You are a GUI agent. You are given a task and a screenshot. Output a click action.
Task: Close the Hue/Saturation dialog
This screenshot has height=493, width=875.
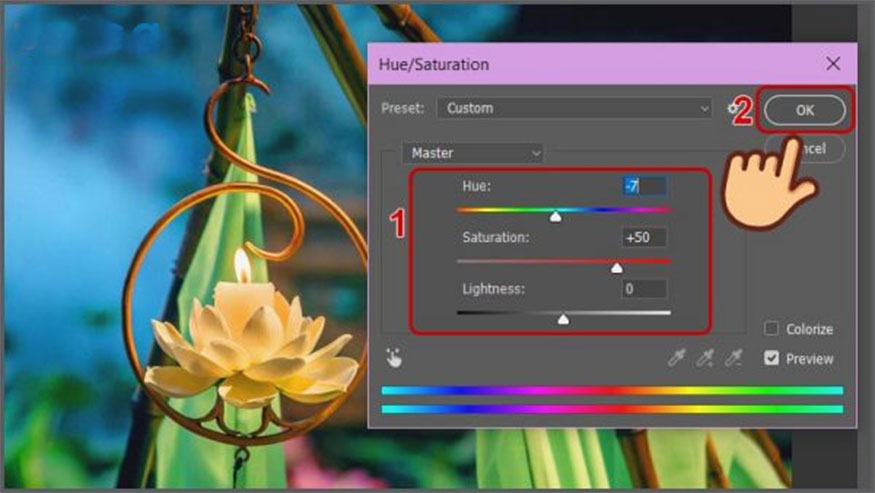[833, 64]
